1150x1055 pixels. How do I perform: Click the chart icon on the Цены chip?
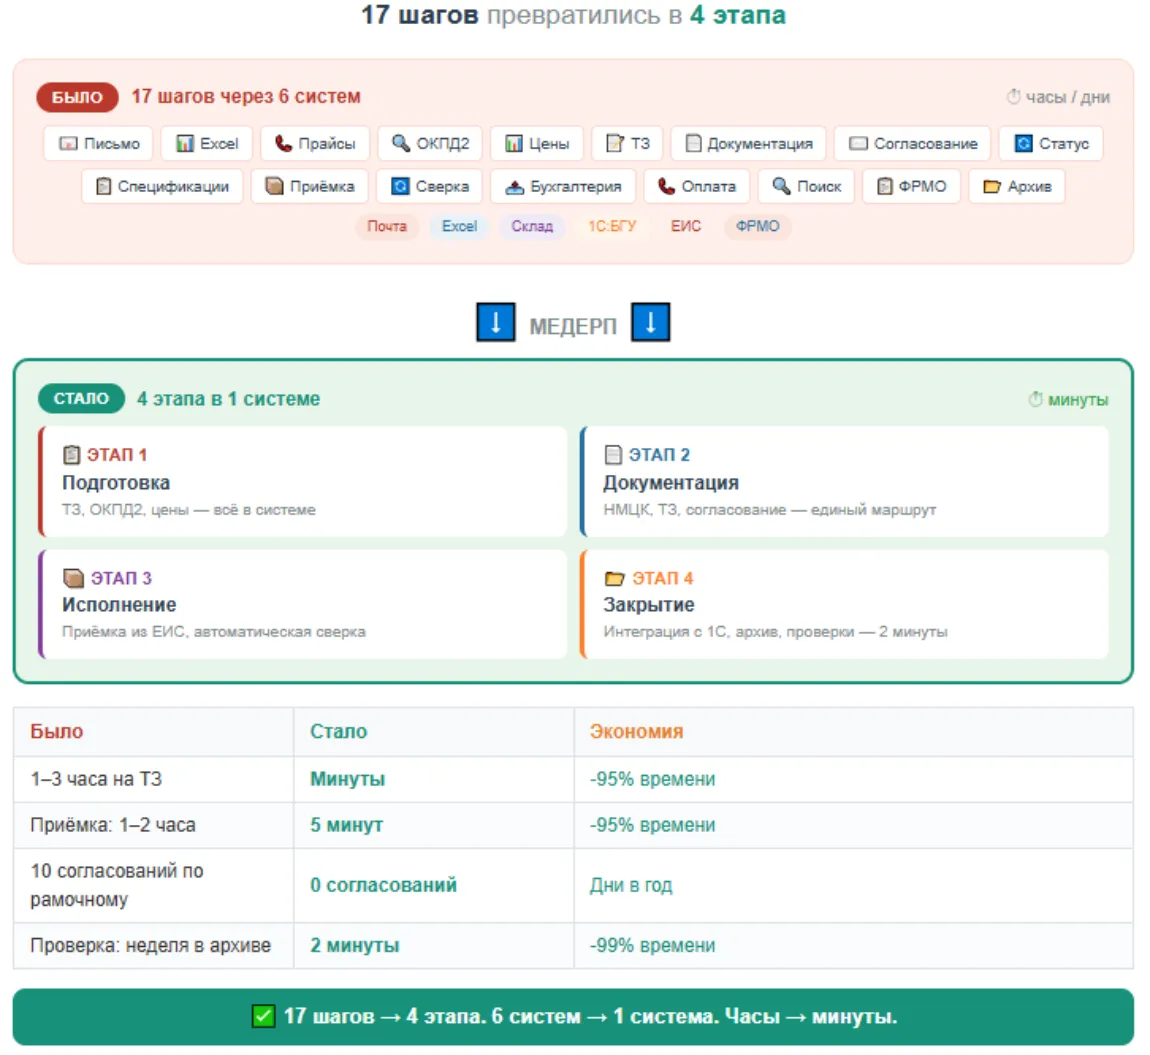point(514,143)
